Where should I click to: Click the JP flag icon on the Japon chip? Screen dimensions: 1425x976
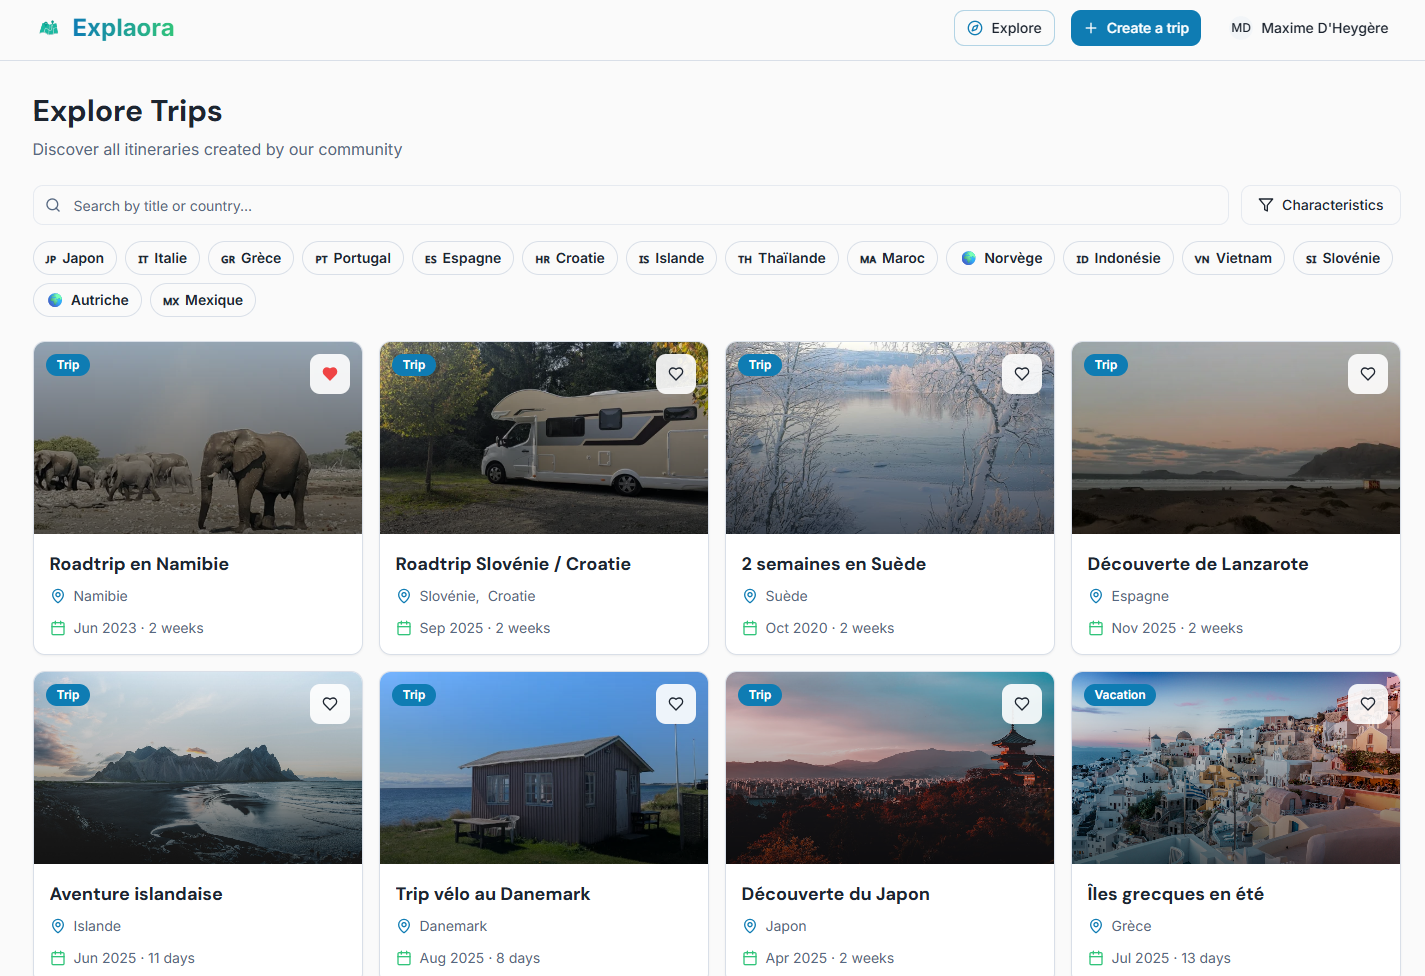point(54,258)
